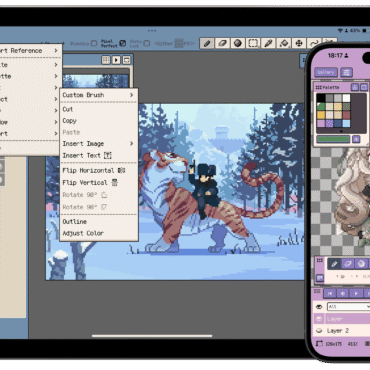Expand the phone palette with down arrow
Screen dimensions: 370x370
point(341,132)
